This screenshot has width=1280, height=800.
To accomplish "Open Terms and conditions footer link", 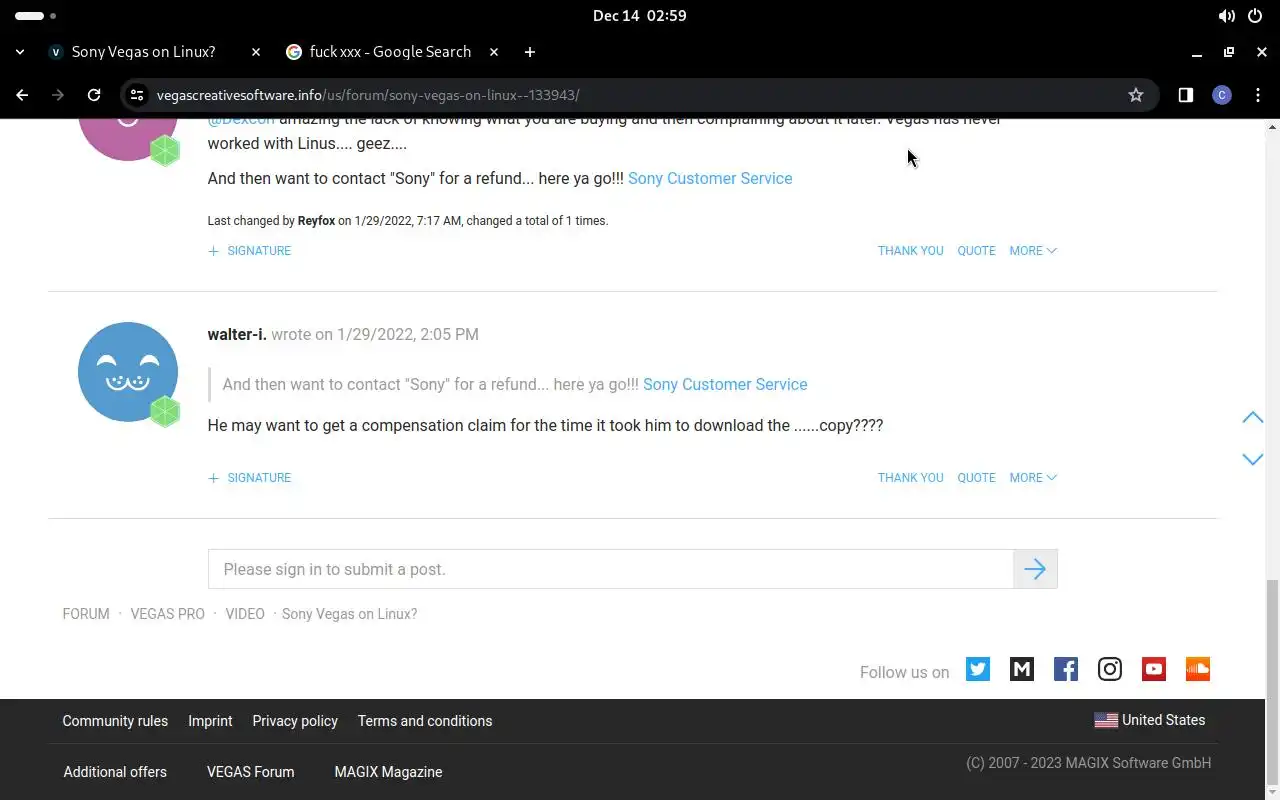I will click(425, 721).
